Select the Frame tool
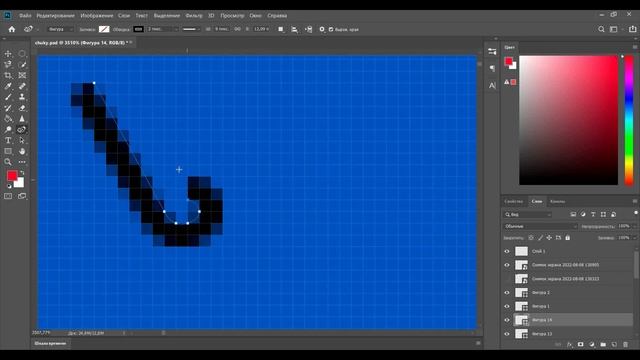 22,76
